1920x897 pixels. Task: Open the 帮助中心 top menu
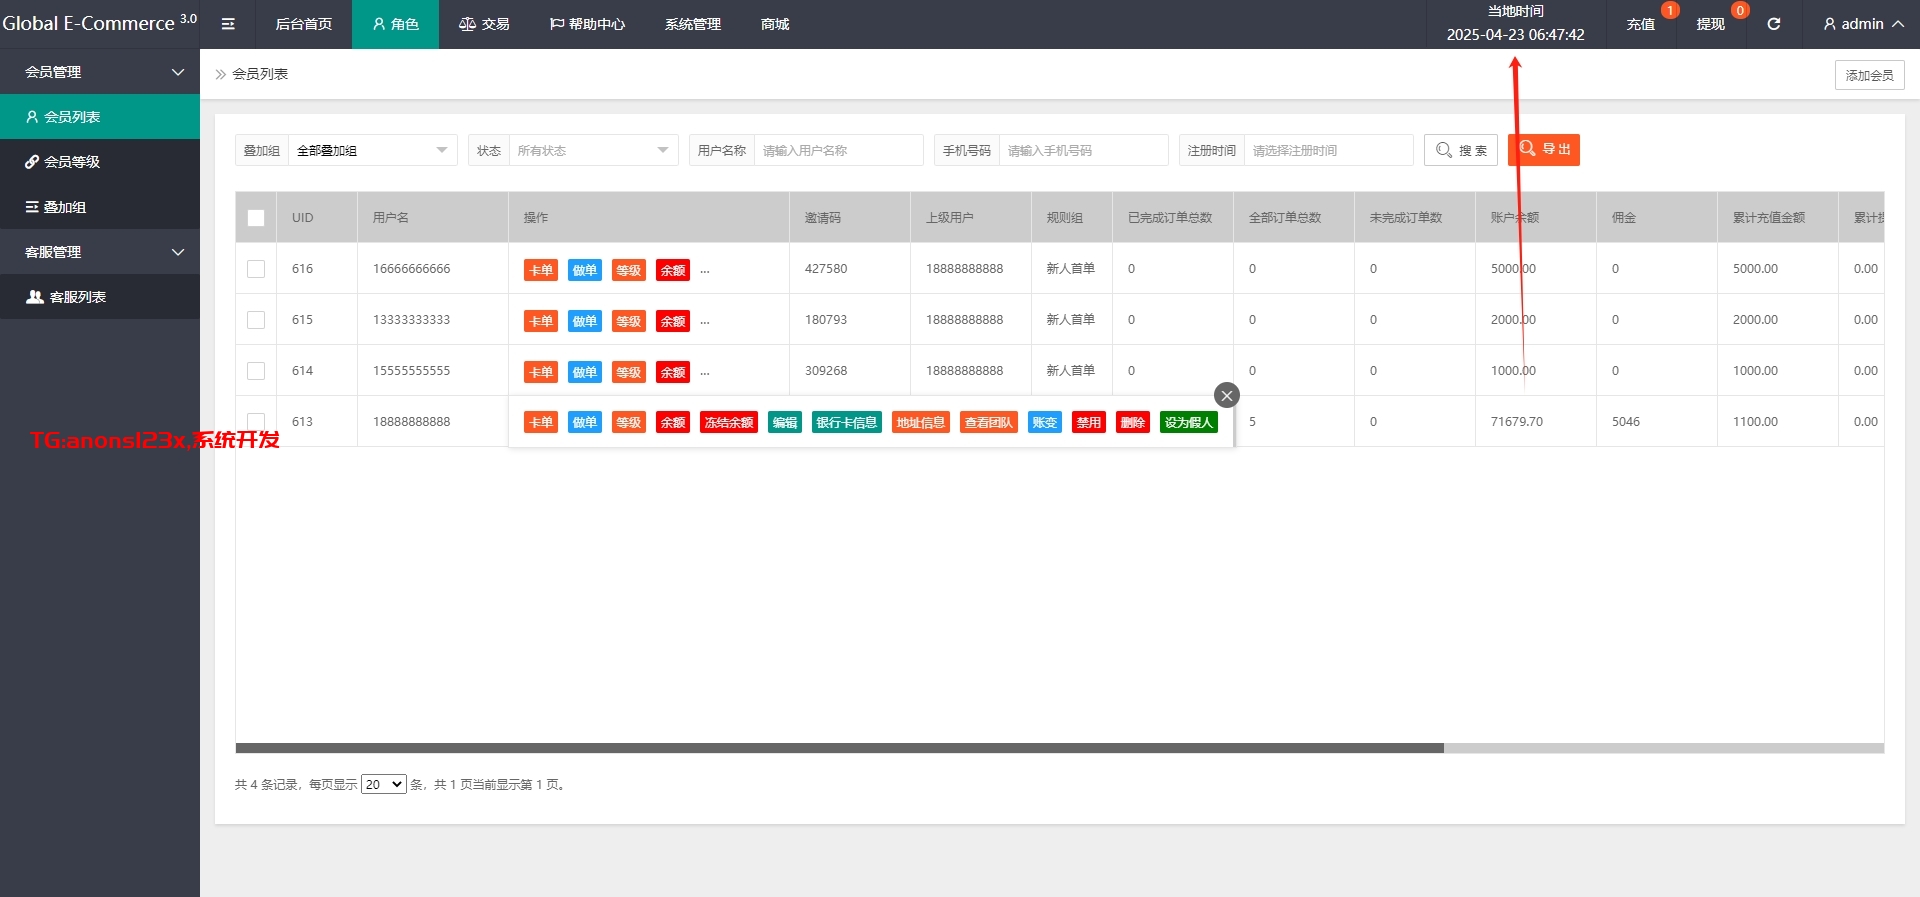point(587,24)
